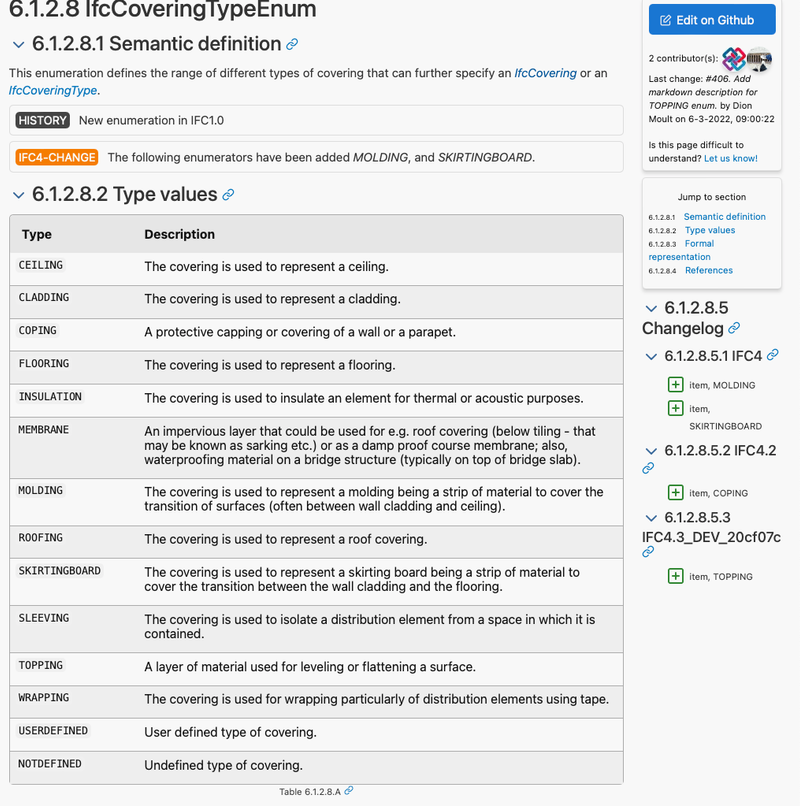Click the anchor icon beside IFC4.3_DEV_20cf07c heading
Viewport: 800px width, 806px height.
648,551
